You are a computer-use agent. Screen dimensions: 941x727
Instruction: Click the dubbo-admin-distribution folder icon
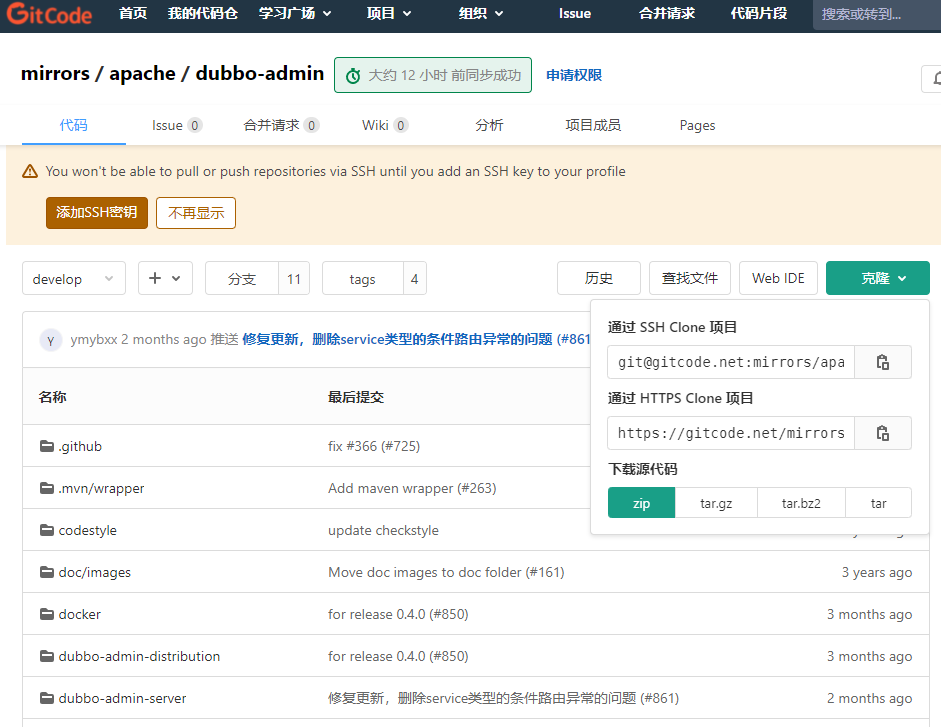(47, 656)
